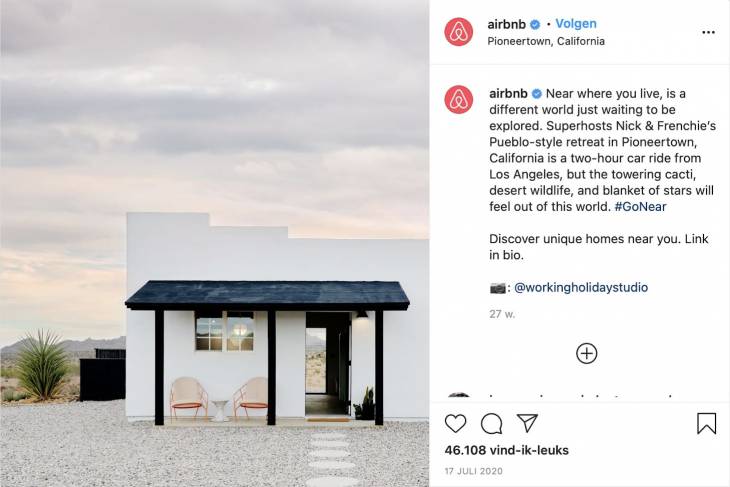Click the verified badge next to header airbnb

[535, 24]
